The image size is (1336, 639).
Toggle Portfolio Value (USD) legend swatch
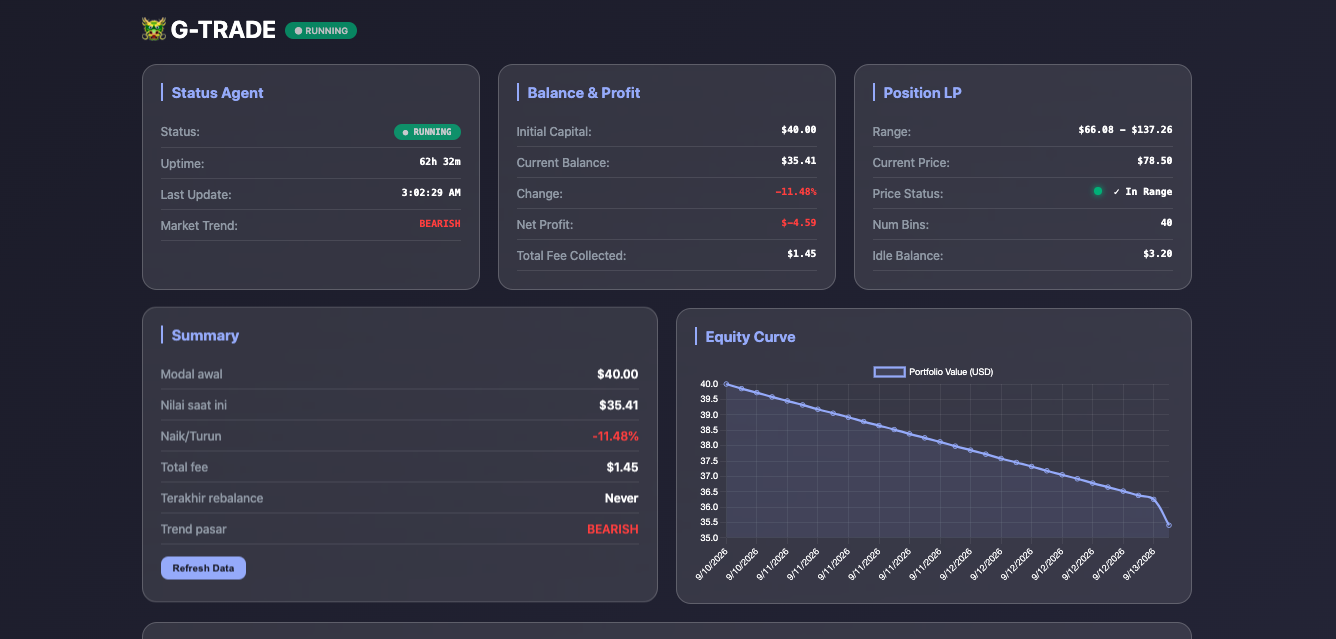[889, 372]
